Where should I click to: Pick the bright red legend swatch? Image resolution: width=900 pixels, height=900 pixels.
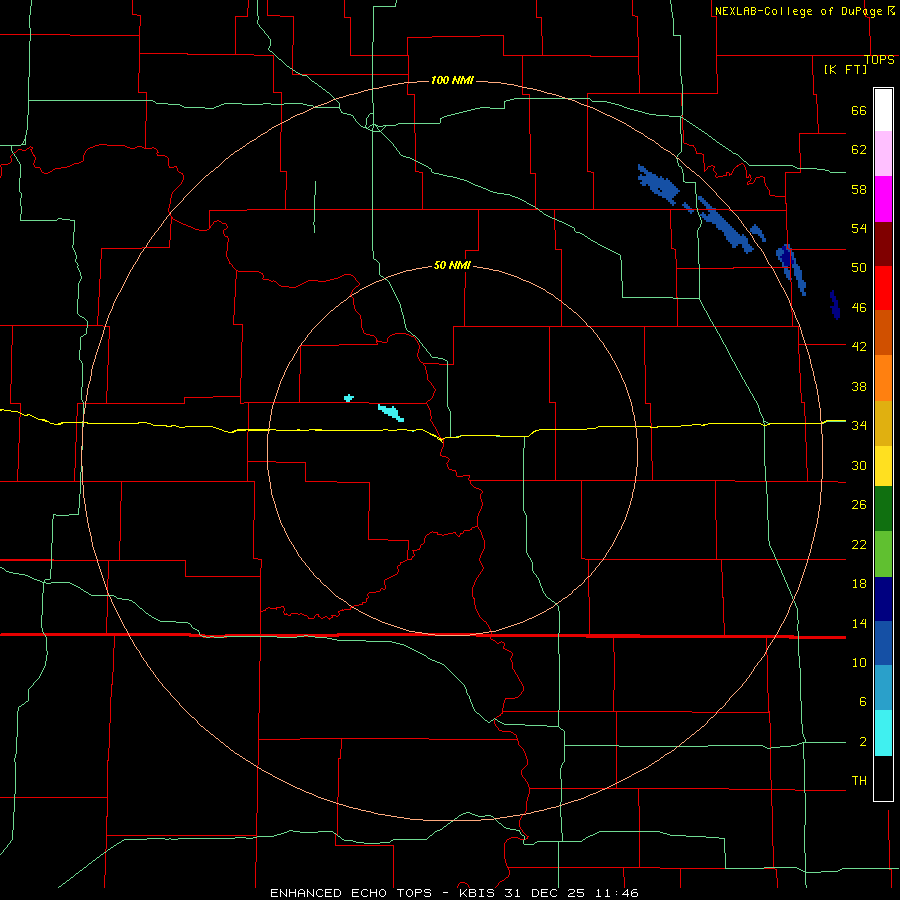(883, 288)
